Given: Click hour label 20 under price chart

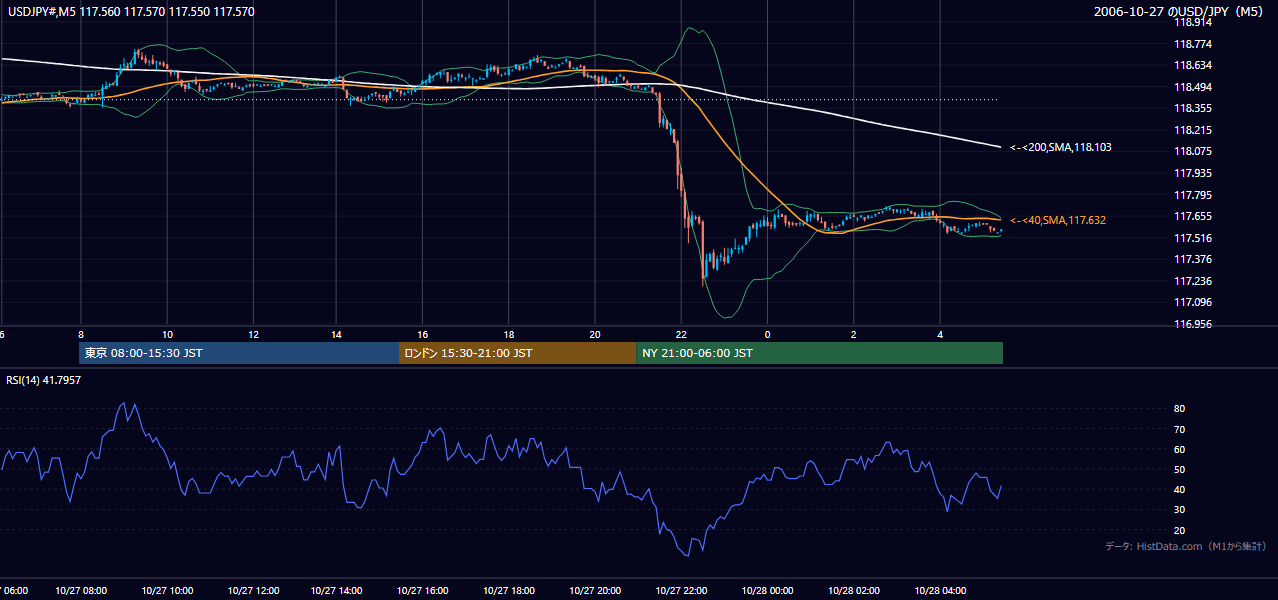Looking at the screenshot, I should [x=596, y=334].
